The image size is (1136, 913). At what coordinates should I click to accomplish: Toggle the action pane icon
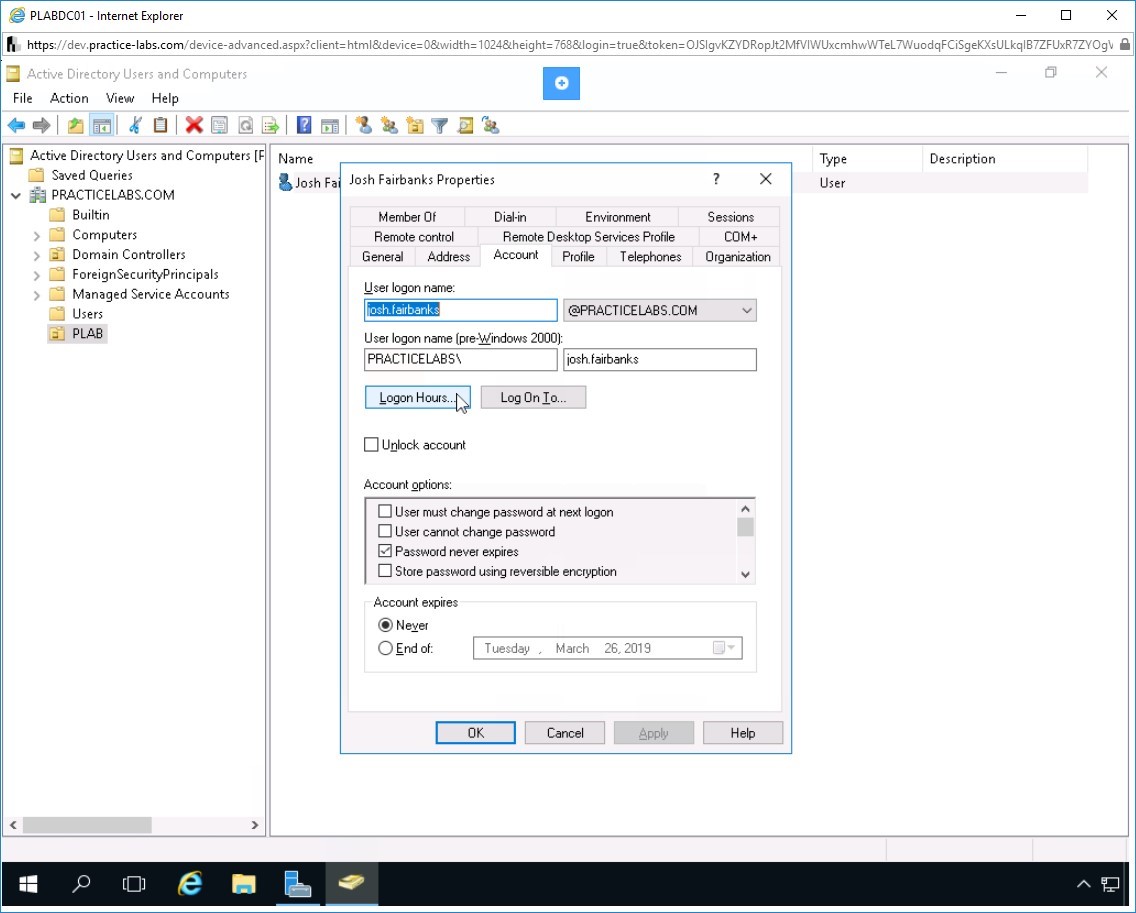(330, 125)
